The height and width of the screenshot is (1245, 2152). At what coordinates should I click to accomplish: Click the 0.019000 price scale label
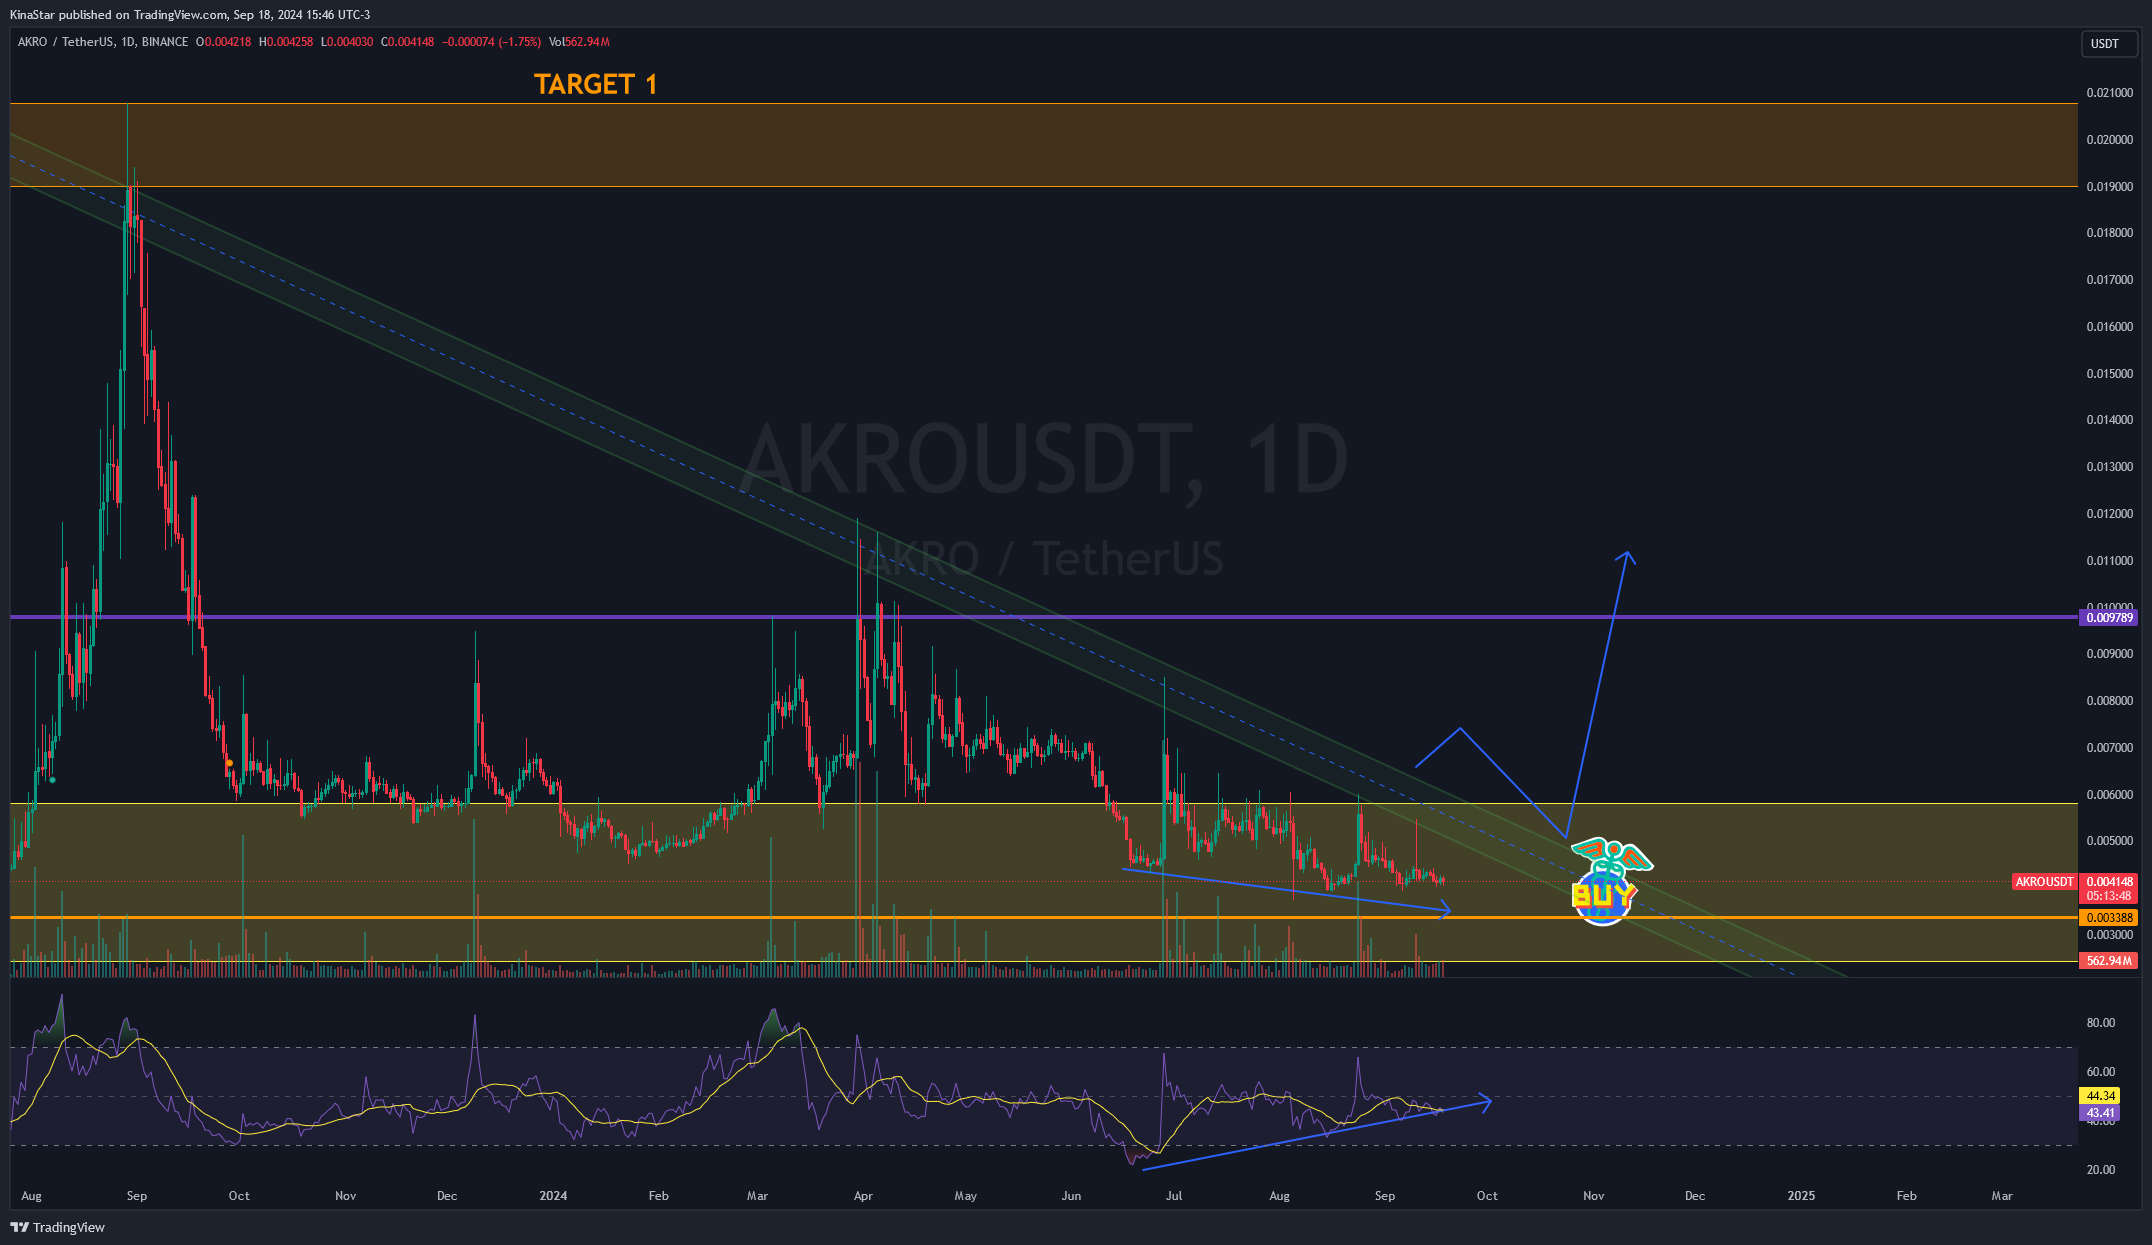2109,187
